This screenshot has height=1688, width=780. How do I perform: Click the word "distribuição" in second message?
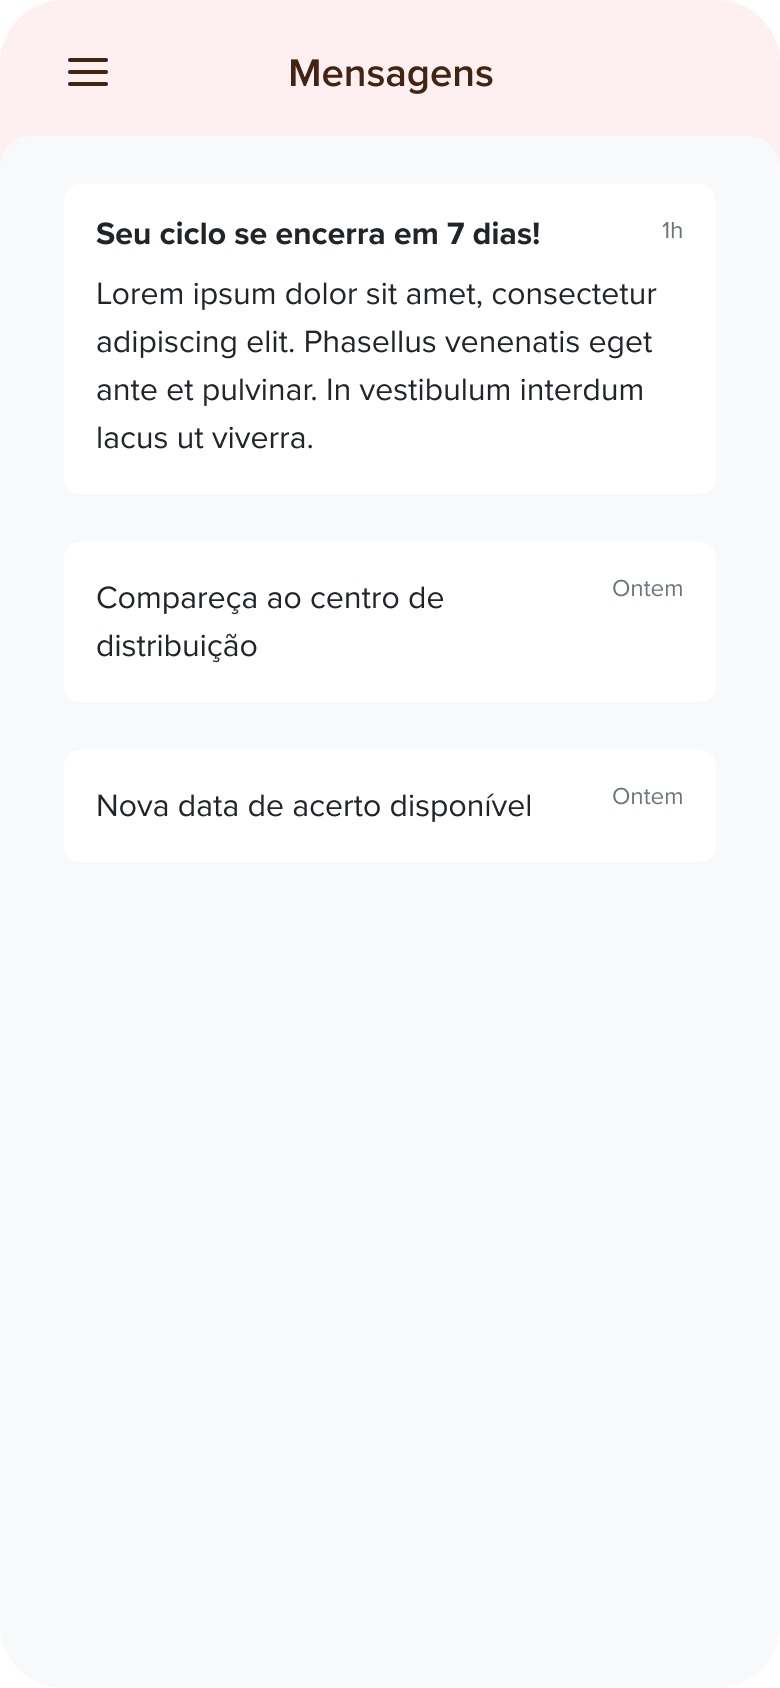(x=177, y=647)
